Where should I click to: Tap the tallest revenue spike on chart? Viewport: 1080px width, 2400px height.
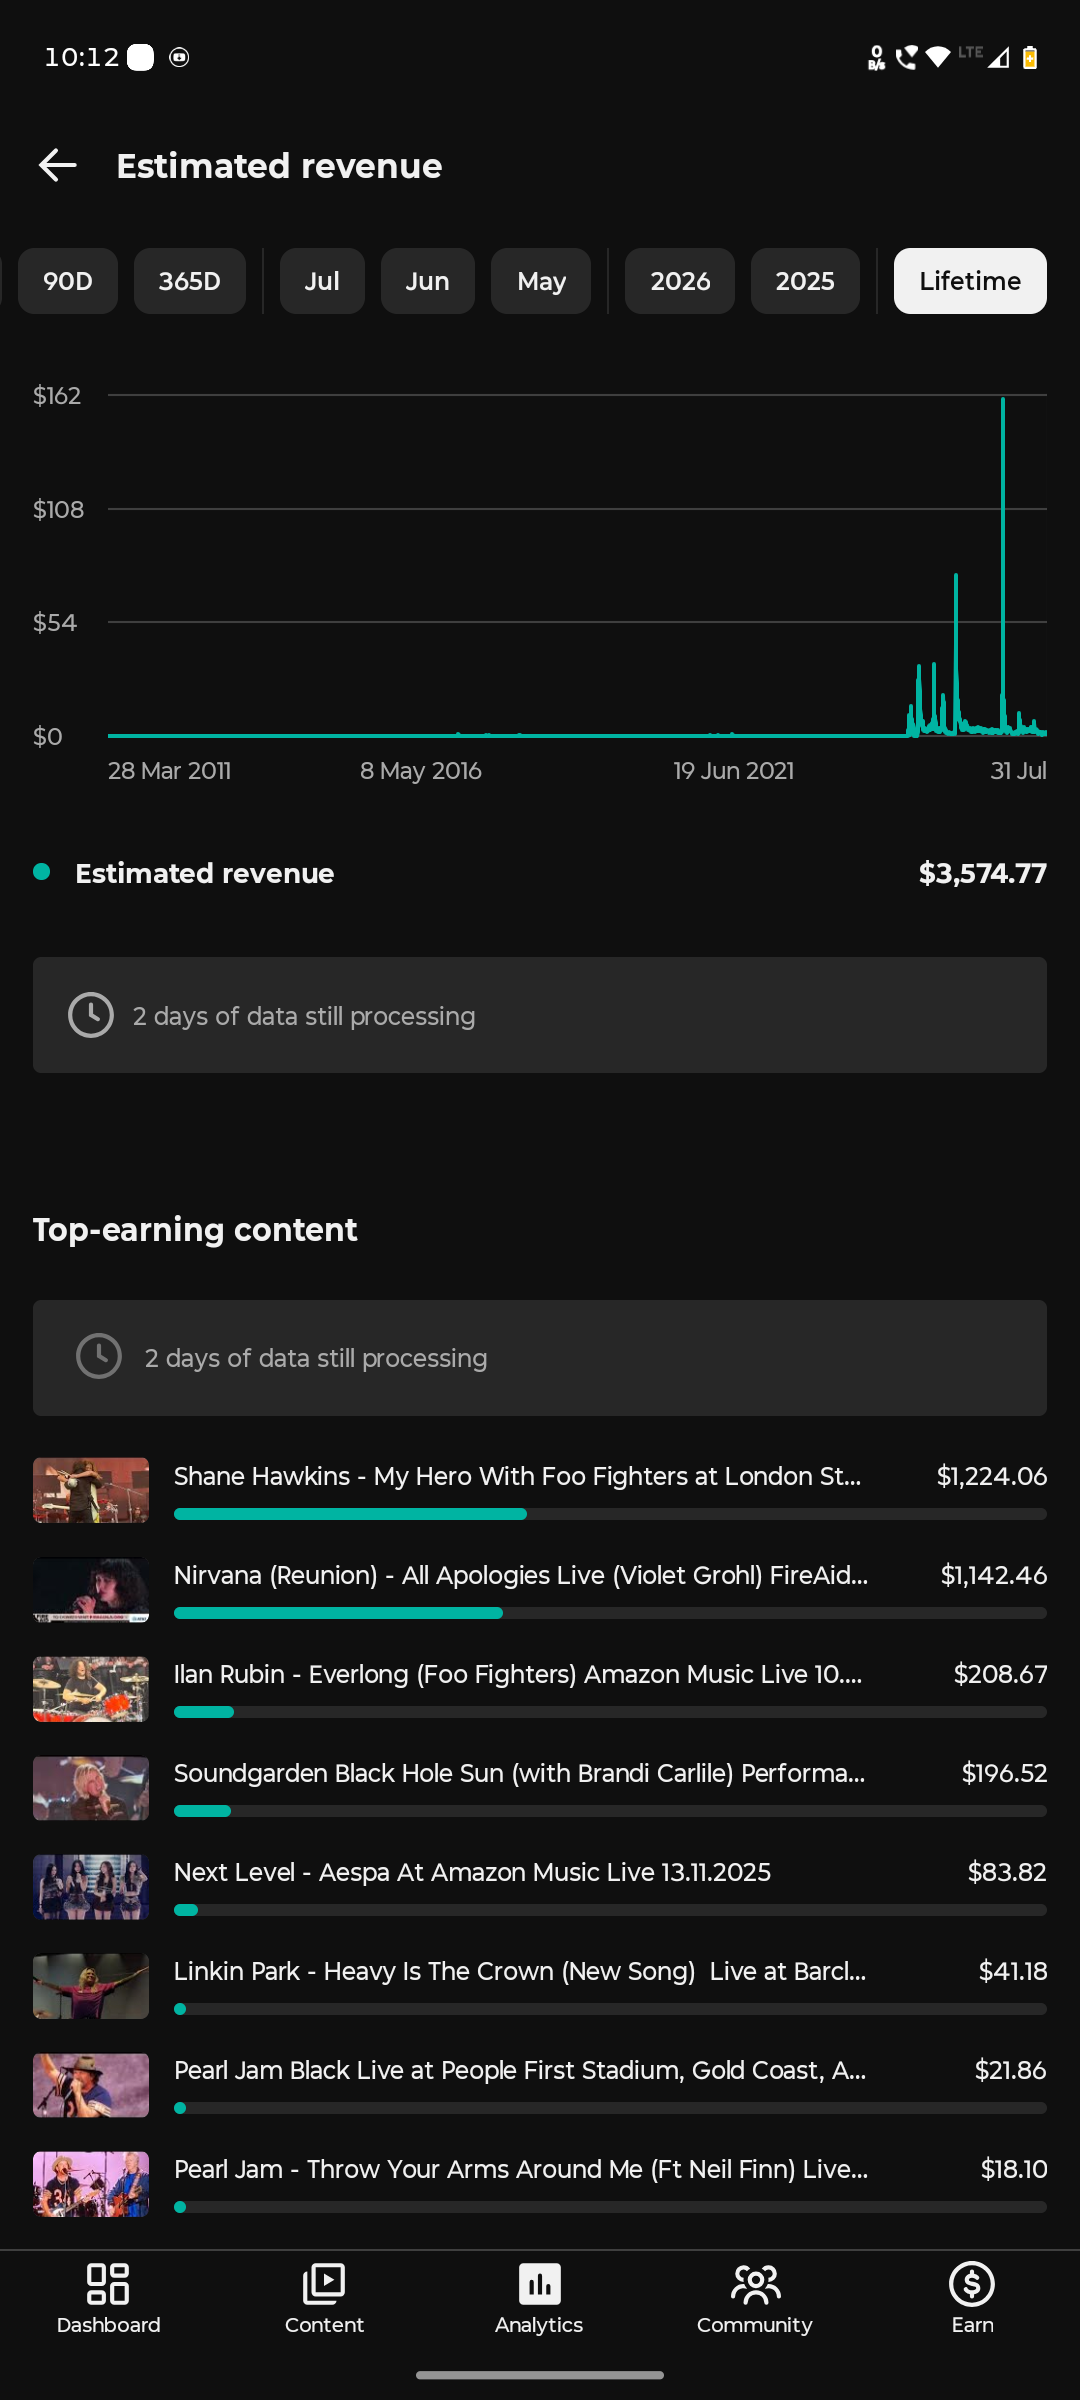[1003, 565]
